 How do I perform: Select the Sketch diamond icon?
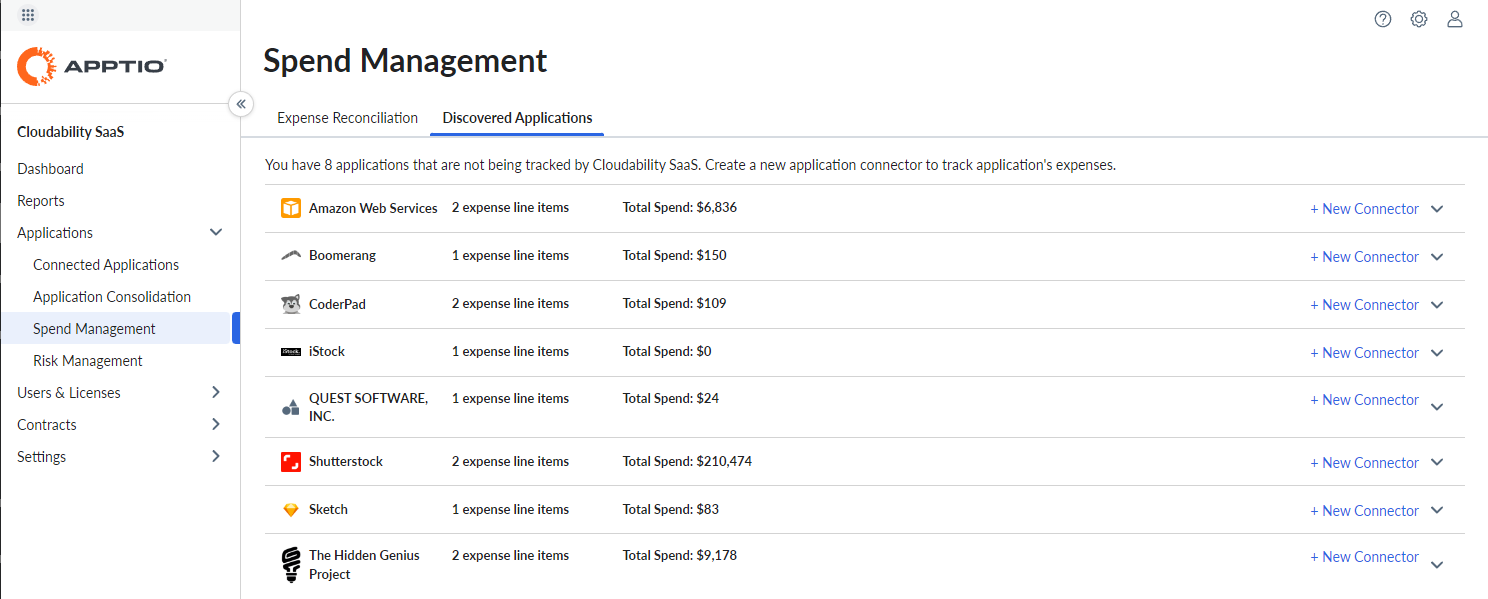click(x=290, y=509)
